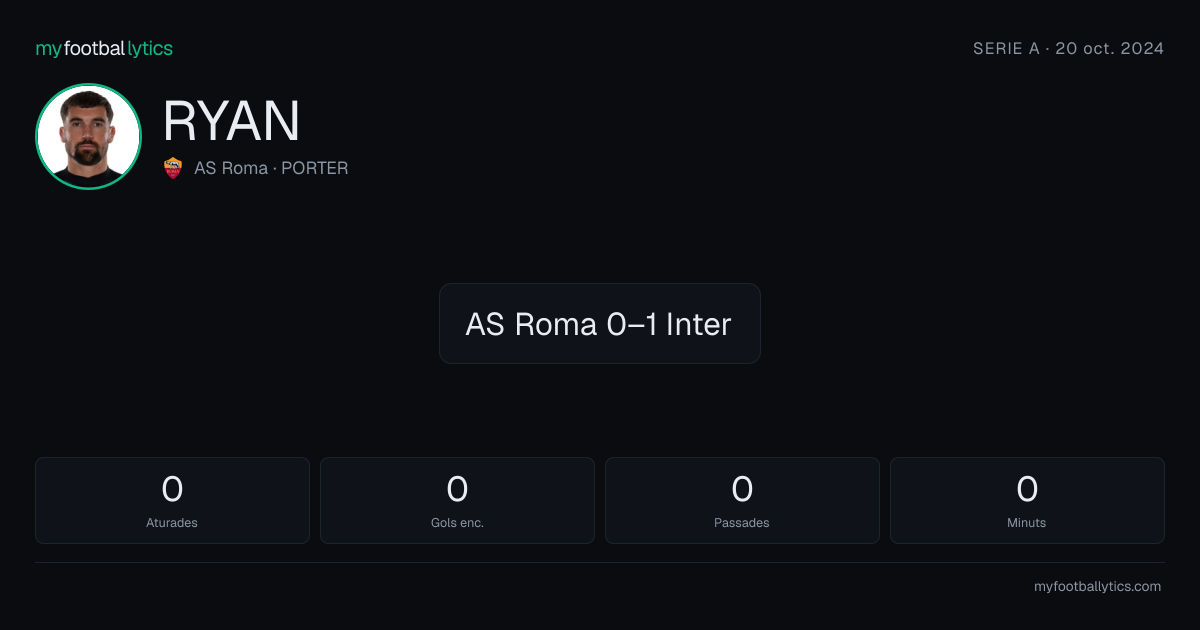Click the Gols enc. label text
This screenshot has width=1200, height=630.
point(457,523)
